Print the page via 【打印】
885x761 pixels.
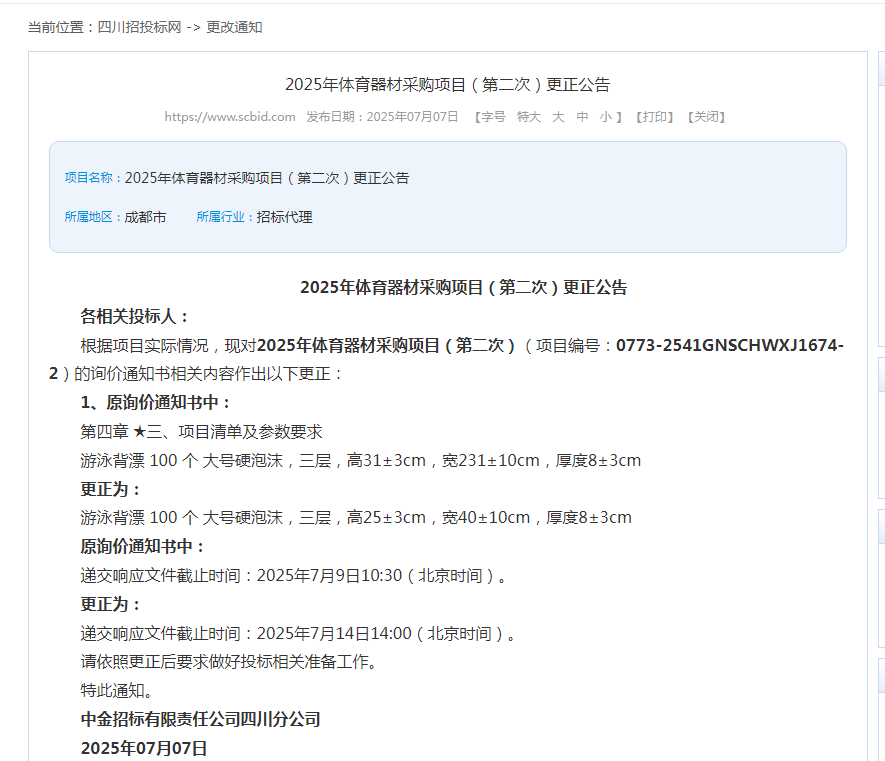655,117
